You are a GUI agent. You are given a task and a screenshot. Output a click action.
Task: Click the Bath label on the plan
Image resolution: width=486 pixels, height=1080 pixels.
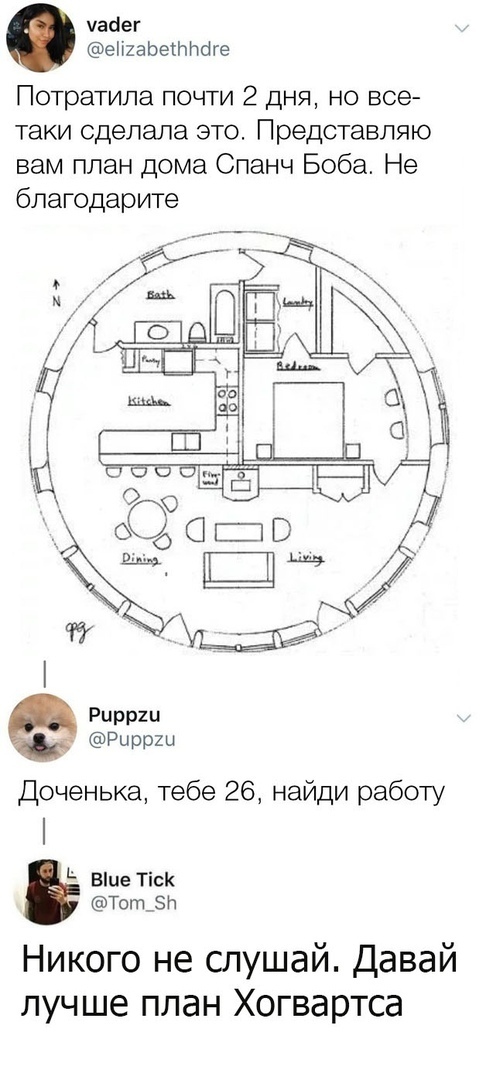[163, 295]
